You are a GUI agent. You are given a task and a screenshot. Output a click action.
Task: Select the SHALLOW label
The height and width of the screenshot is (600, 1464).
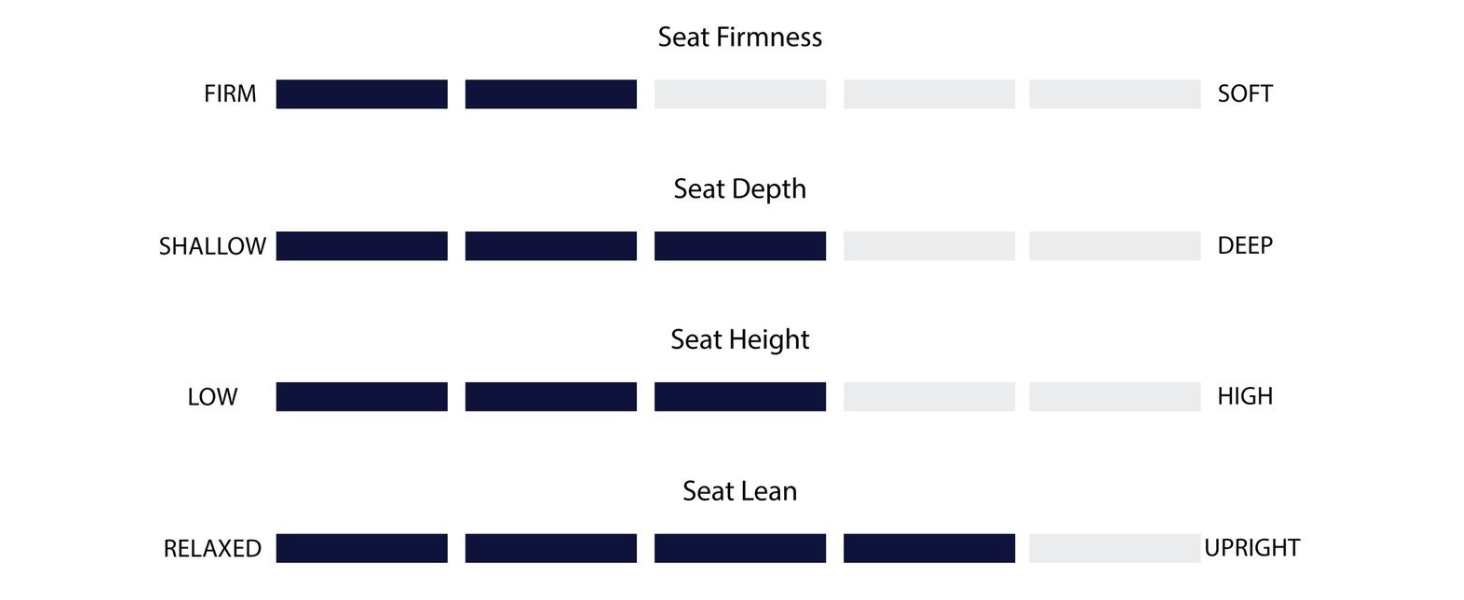[x=212, y=246]
